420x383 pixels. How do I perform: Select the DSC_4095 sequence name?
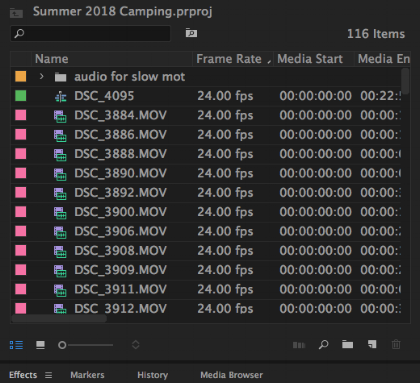(x=104, y=96)
